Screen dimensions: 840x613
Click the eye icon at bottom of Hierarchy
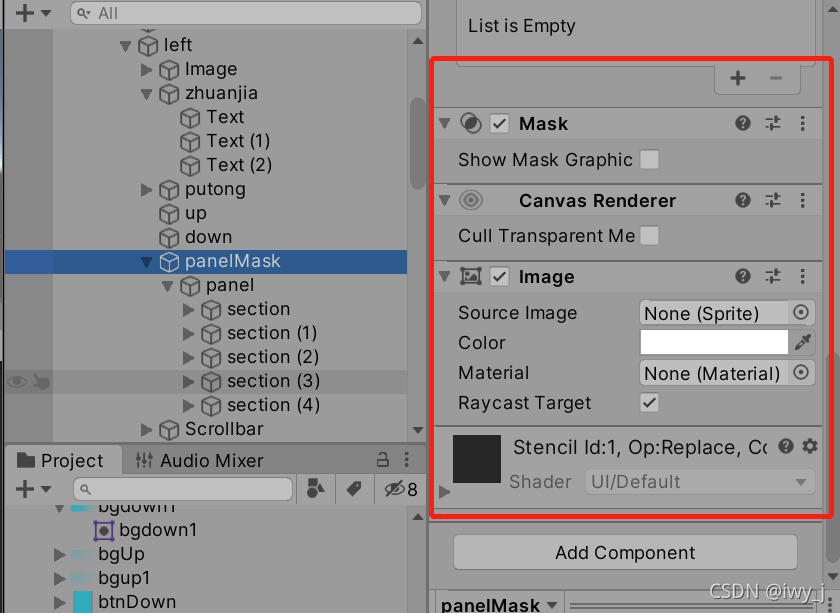15,382
